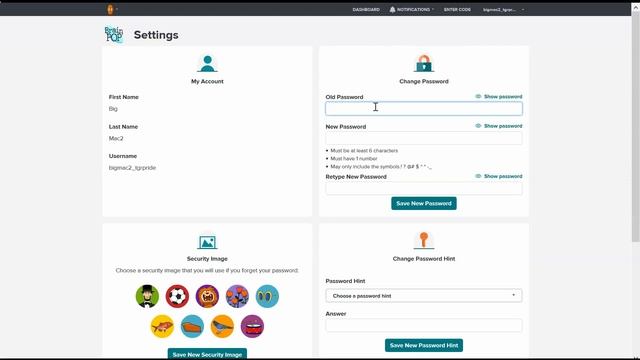The width and height of the screenshot is (640, 360).
Task: Choose the blue bird security image
Action: 222,326
